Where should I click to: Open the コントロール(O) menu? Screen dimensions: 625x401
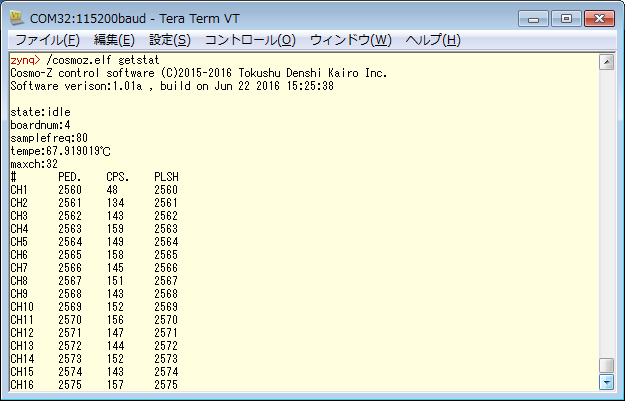pyautogui.click(x=250, y=40)
